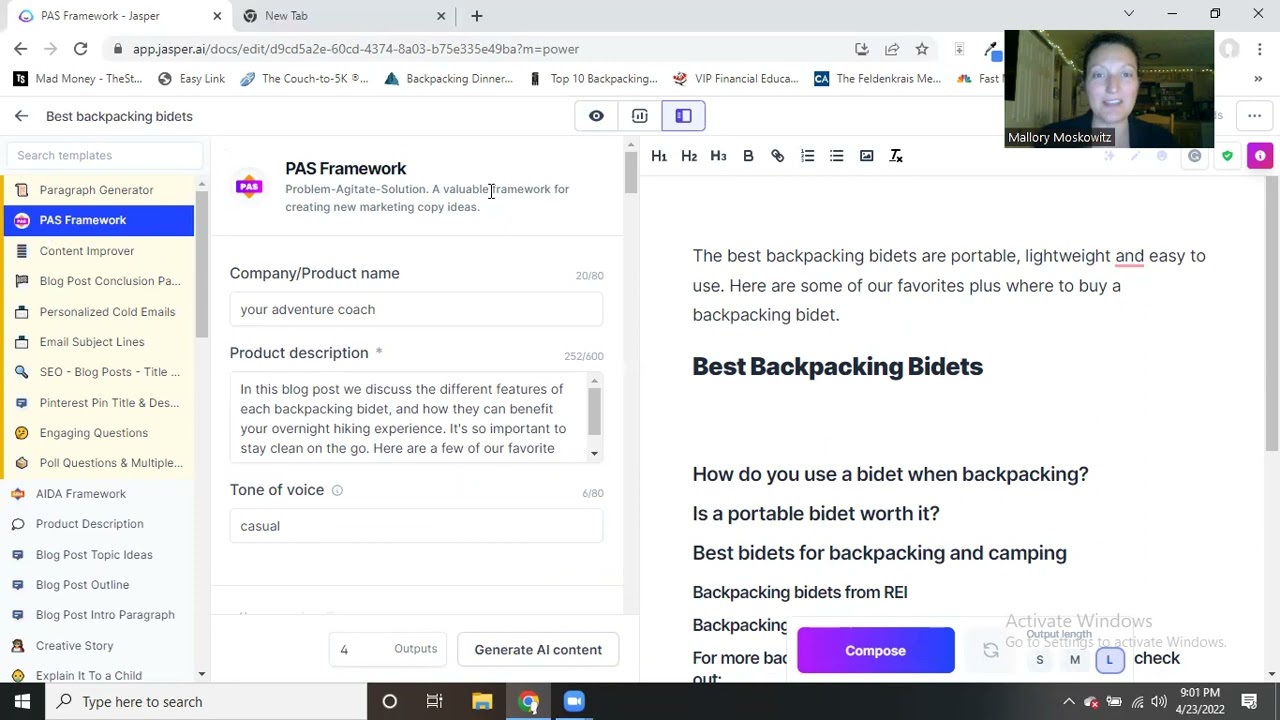Switch to focus mode with the eye icon
The image size is (1280, 720).
pos(596,116)
